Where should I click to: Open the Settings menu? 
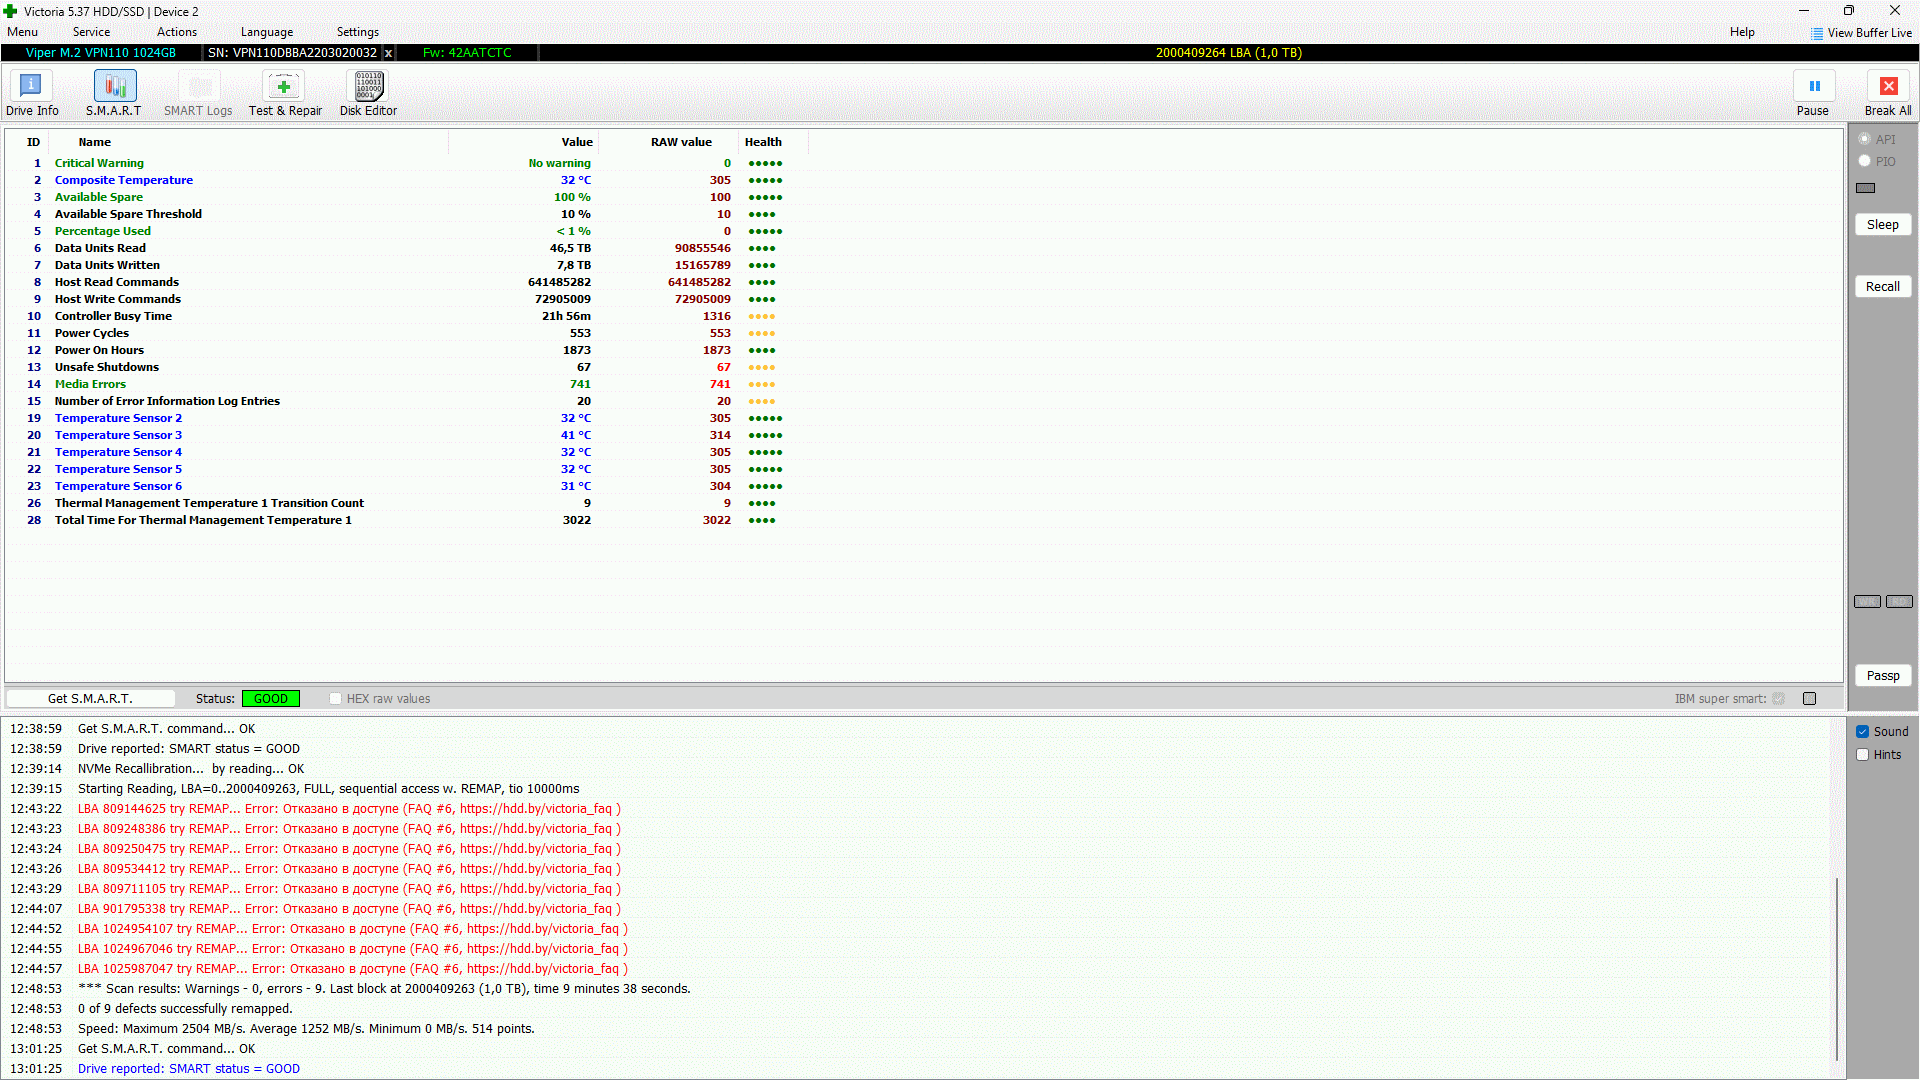(357, 32)
